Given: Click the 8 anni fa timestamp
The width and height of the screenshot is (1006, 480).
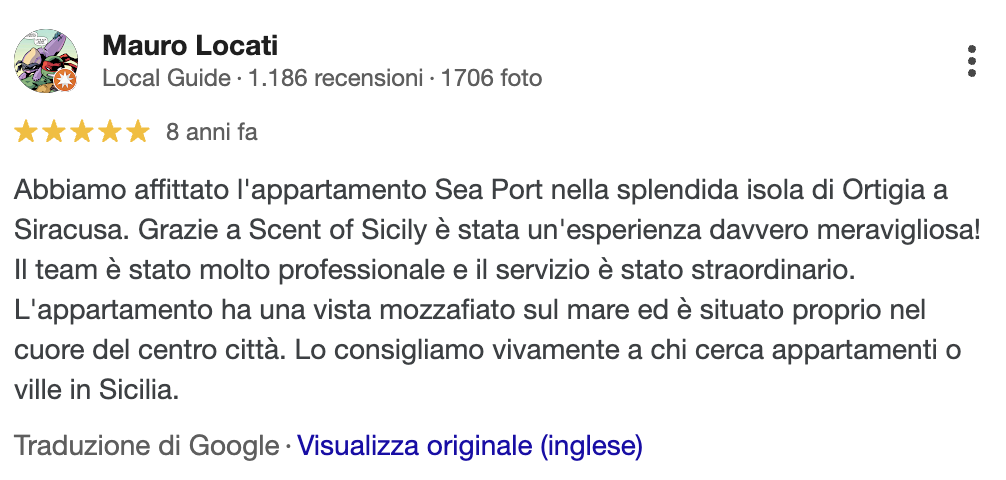Looking at the screenshot, I should point(212,132).
